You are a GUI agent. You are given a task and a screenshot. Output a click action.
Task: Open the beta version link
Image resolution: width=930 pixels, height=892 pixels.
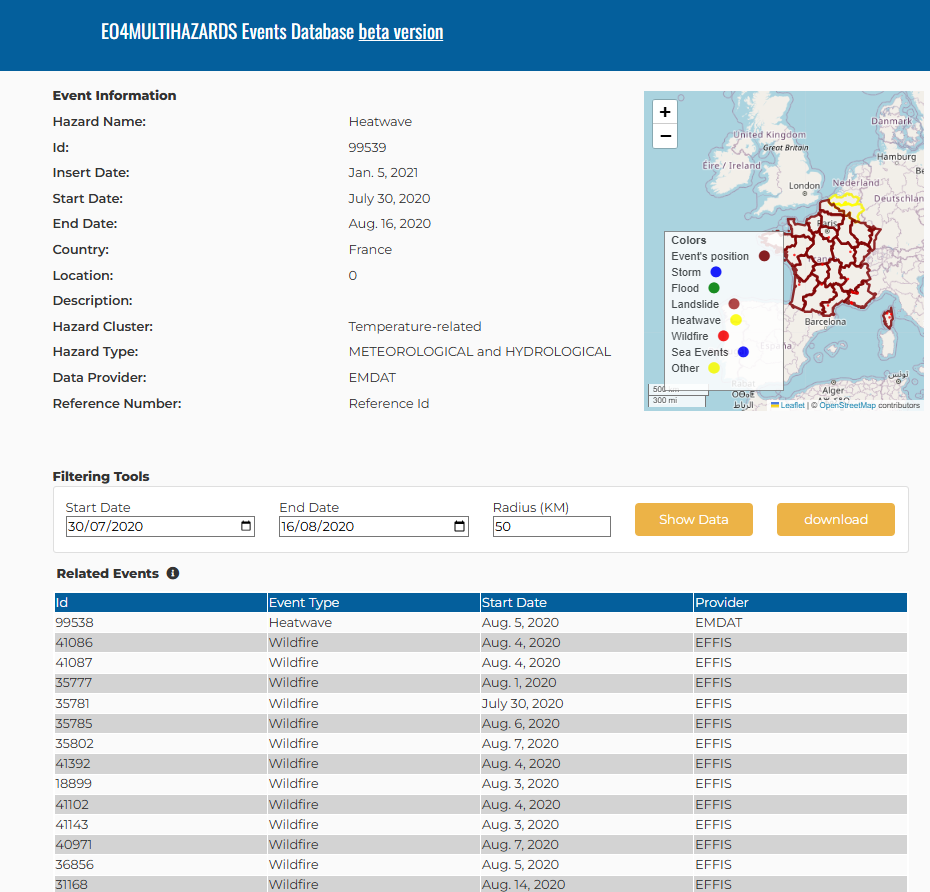[x=401, y=31]
